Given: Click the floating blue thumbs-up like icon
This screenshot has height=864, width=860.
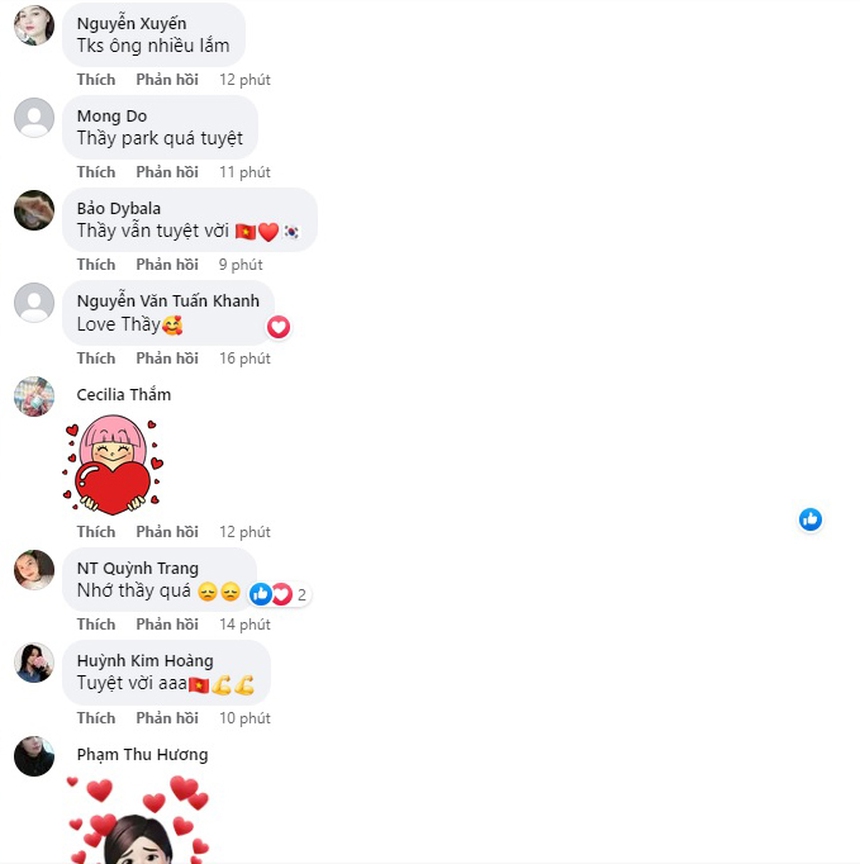Looking at the screenshot, I should point(810,519).
